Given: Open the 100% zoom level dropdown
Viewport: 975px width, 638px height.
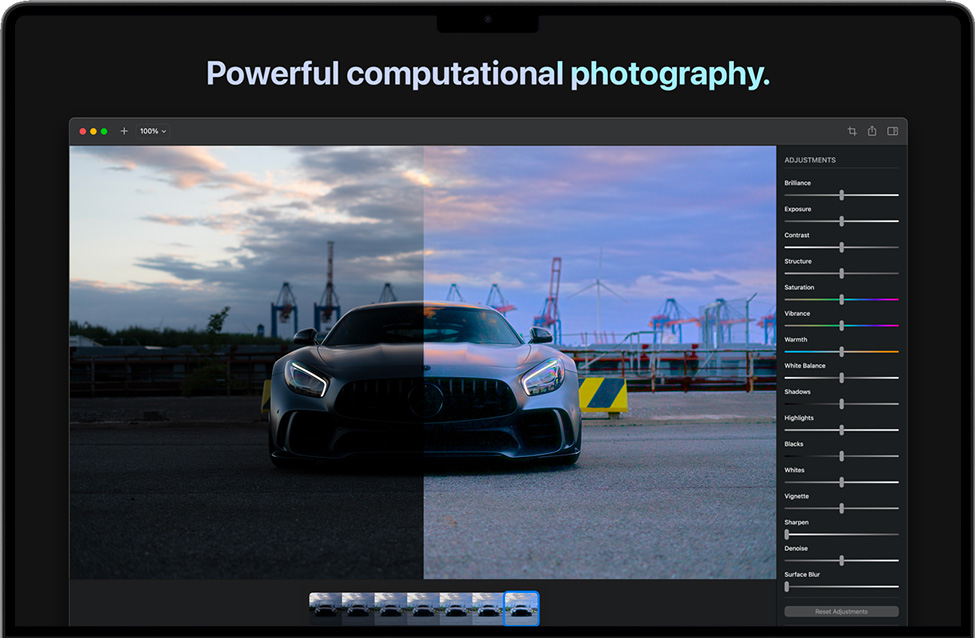Looking at the screenshot, I should [x=153, y=131].
